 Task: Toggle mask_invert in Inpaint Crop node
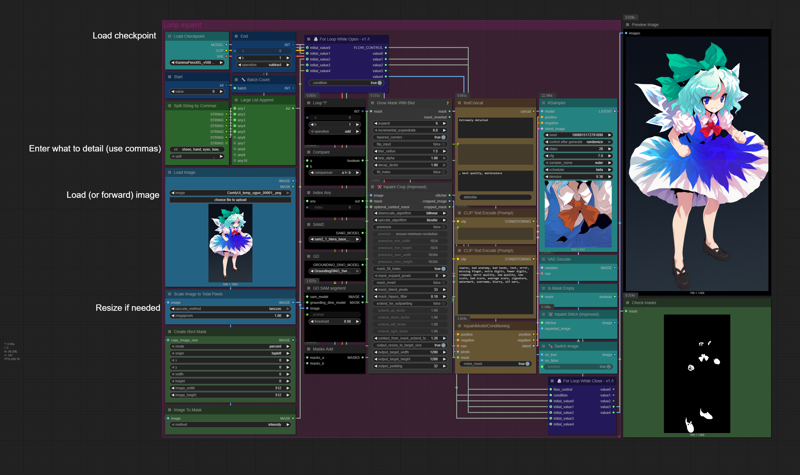[x=410, y=282]
